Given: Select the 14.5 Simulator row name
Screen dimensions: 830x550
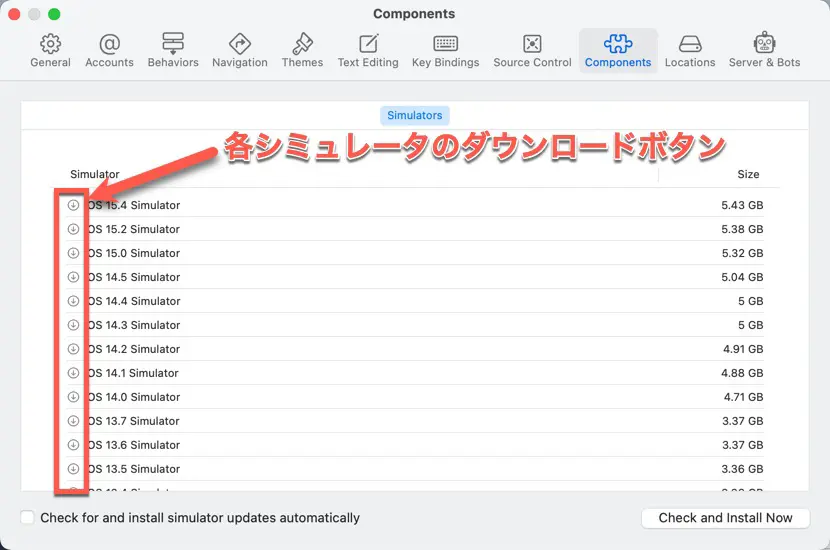Looking at the screenshot, I should [x=134, y=277].
